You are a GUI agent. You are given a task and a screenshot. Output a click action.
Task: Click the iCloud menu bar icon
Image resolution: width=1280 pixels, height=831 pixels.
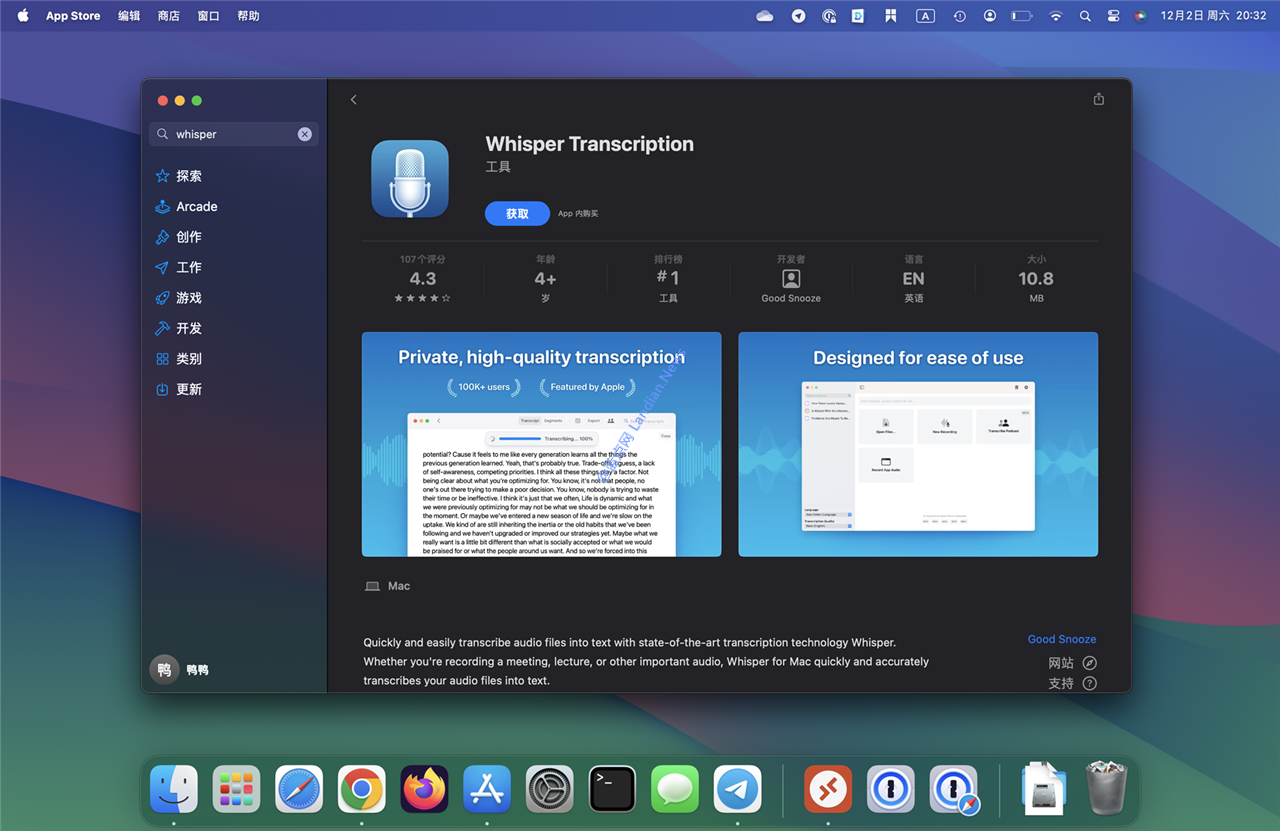[x=765, y=16]
